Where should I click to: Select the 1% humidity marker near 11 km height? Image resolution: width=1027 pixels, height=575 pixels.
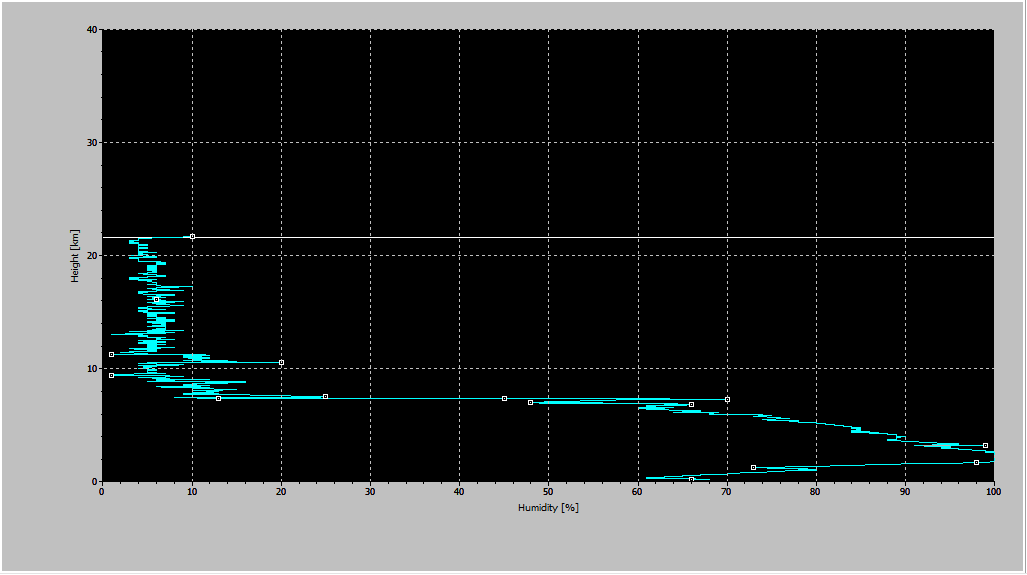pyautogui.click(x=111, y=354)
